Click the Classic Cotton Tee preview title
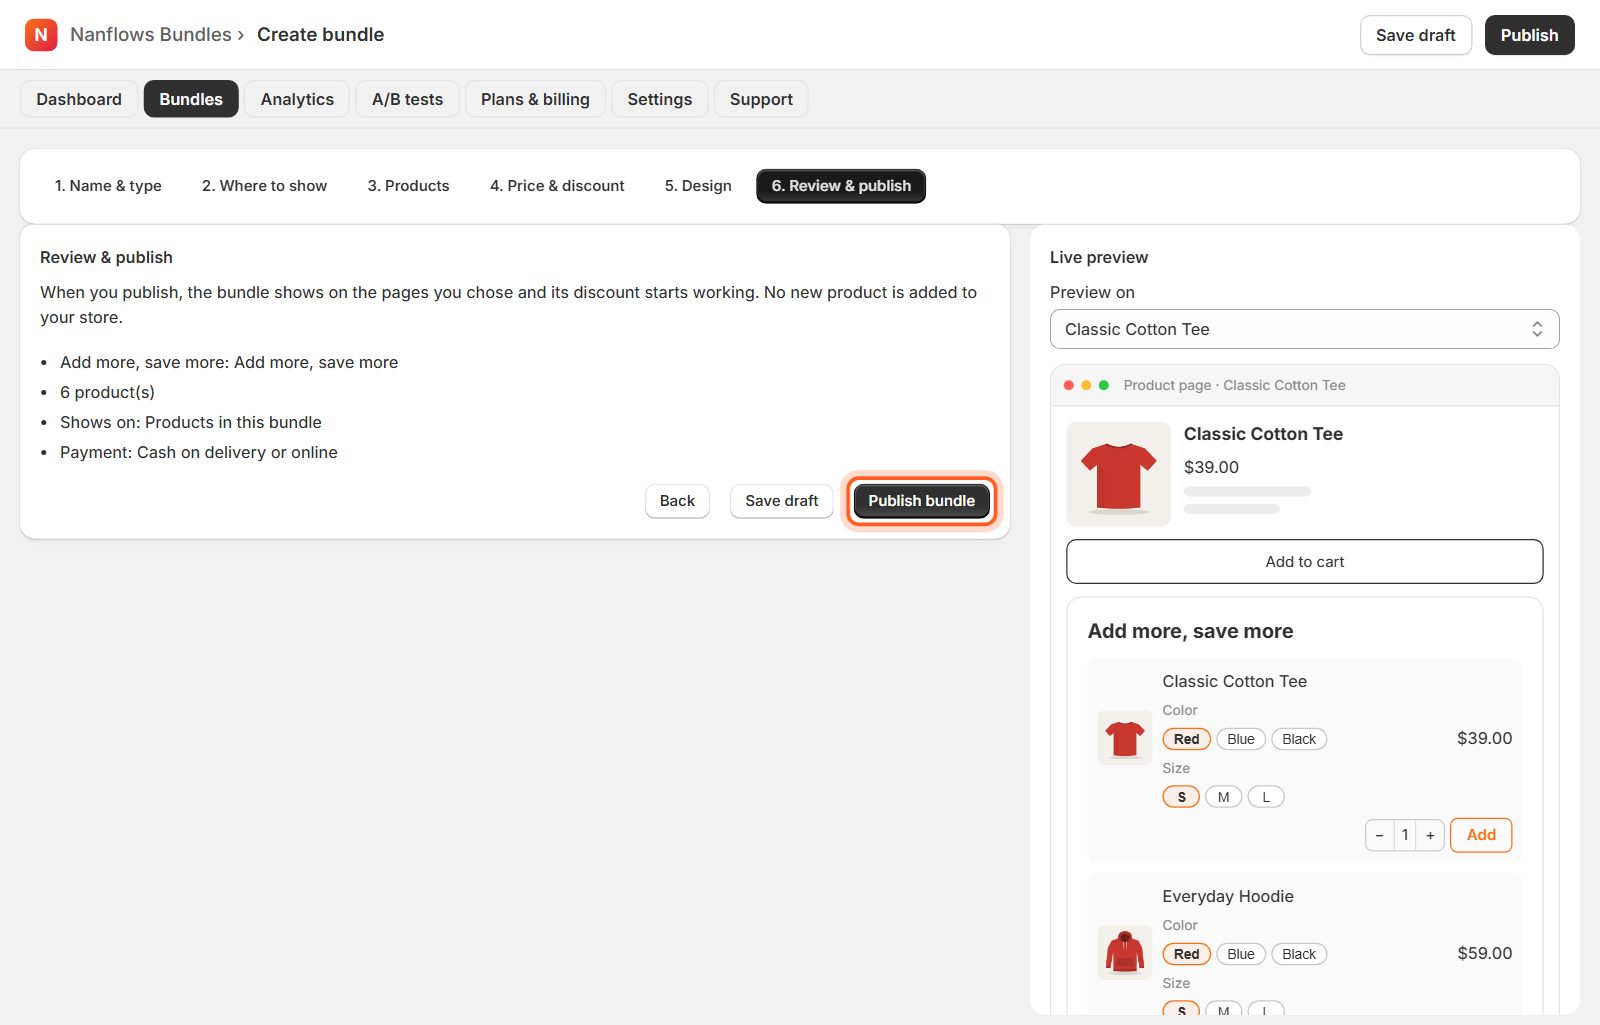The image size is (1600, 1025). 1263,434
